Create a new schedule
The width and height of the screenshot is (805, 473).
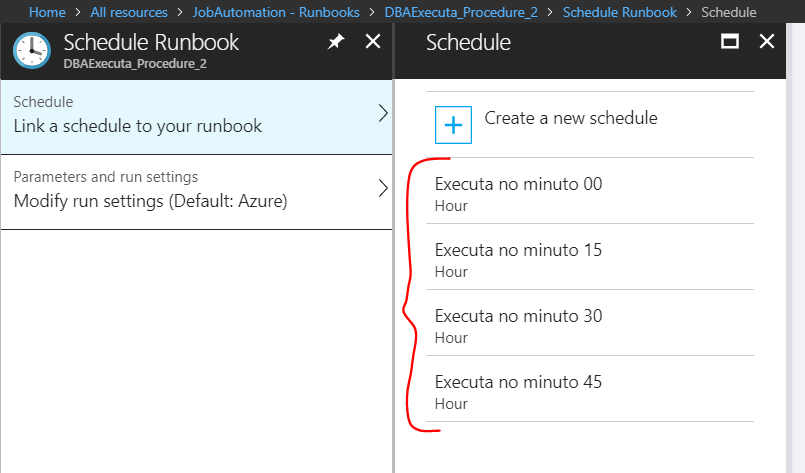[x=570, y=118]
